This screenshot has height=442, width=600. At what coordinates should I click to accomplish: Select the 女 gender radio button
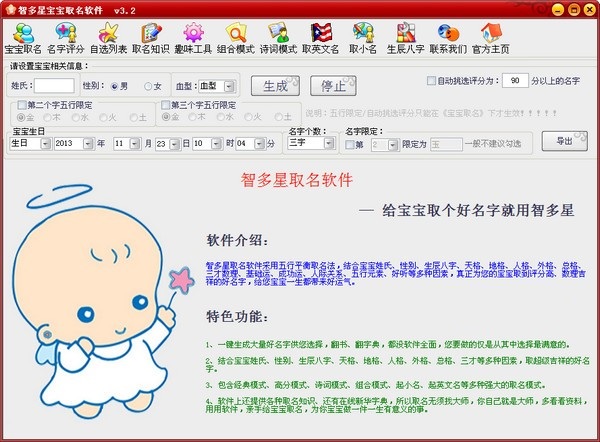point(149,86)
